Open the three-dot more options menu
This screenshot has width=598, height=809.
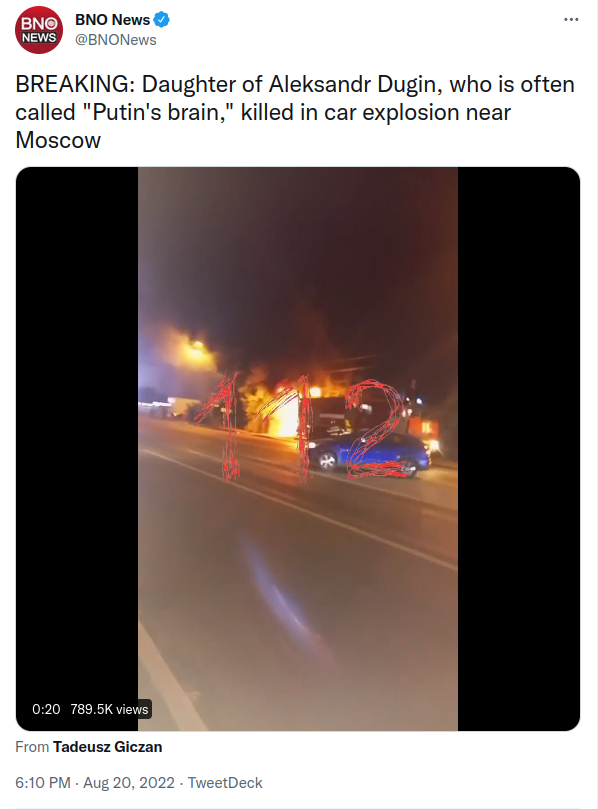pos(571,20)
